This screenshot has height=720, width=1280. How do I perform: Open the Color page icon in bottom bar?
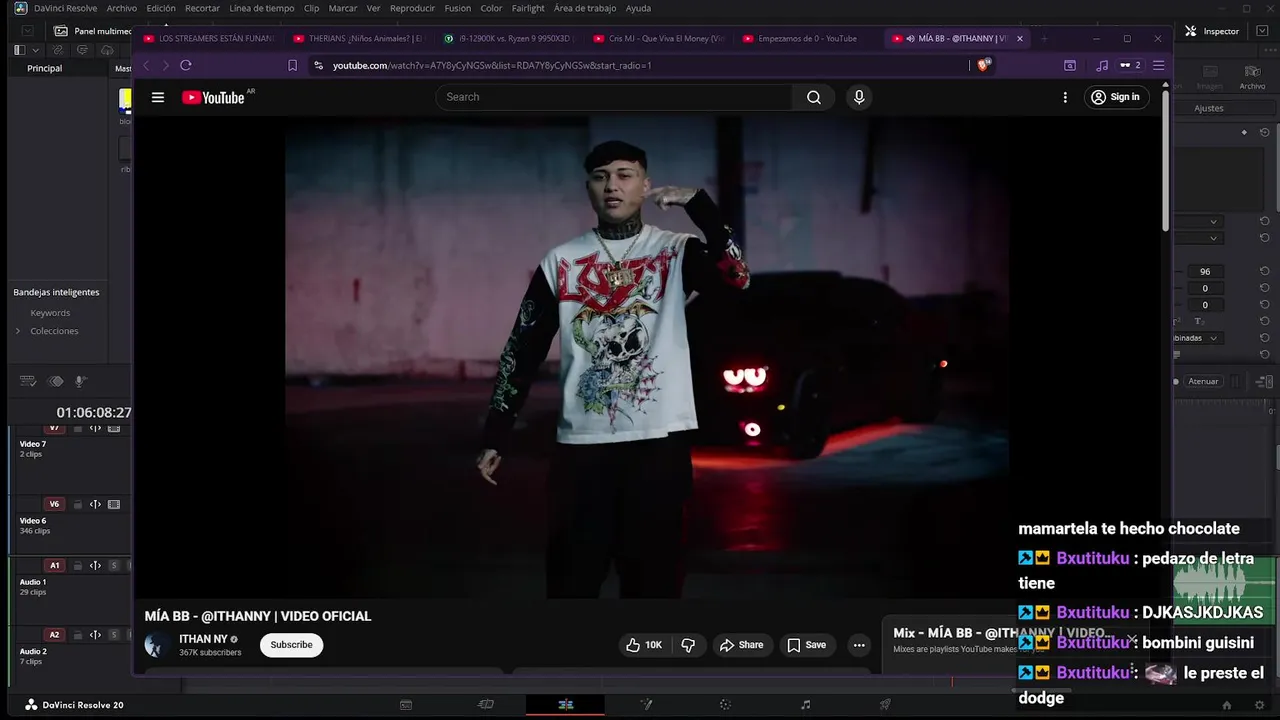click(726, 705)
